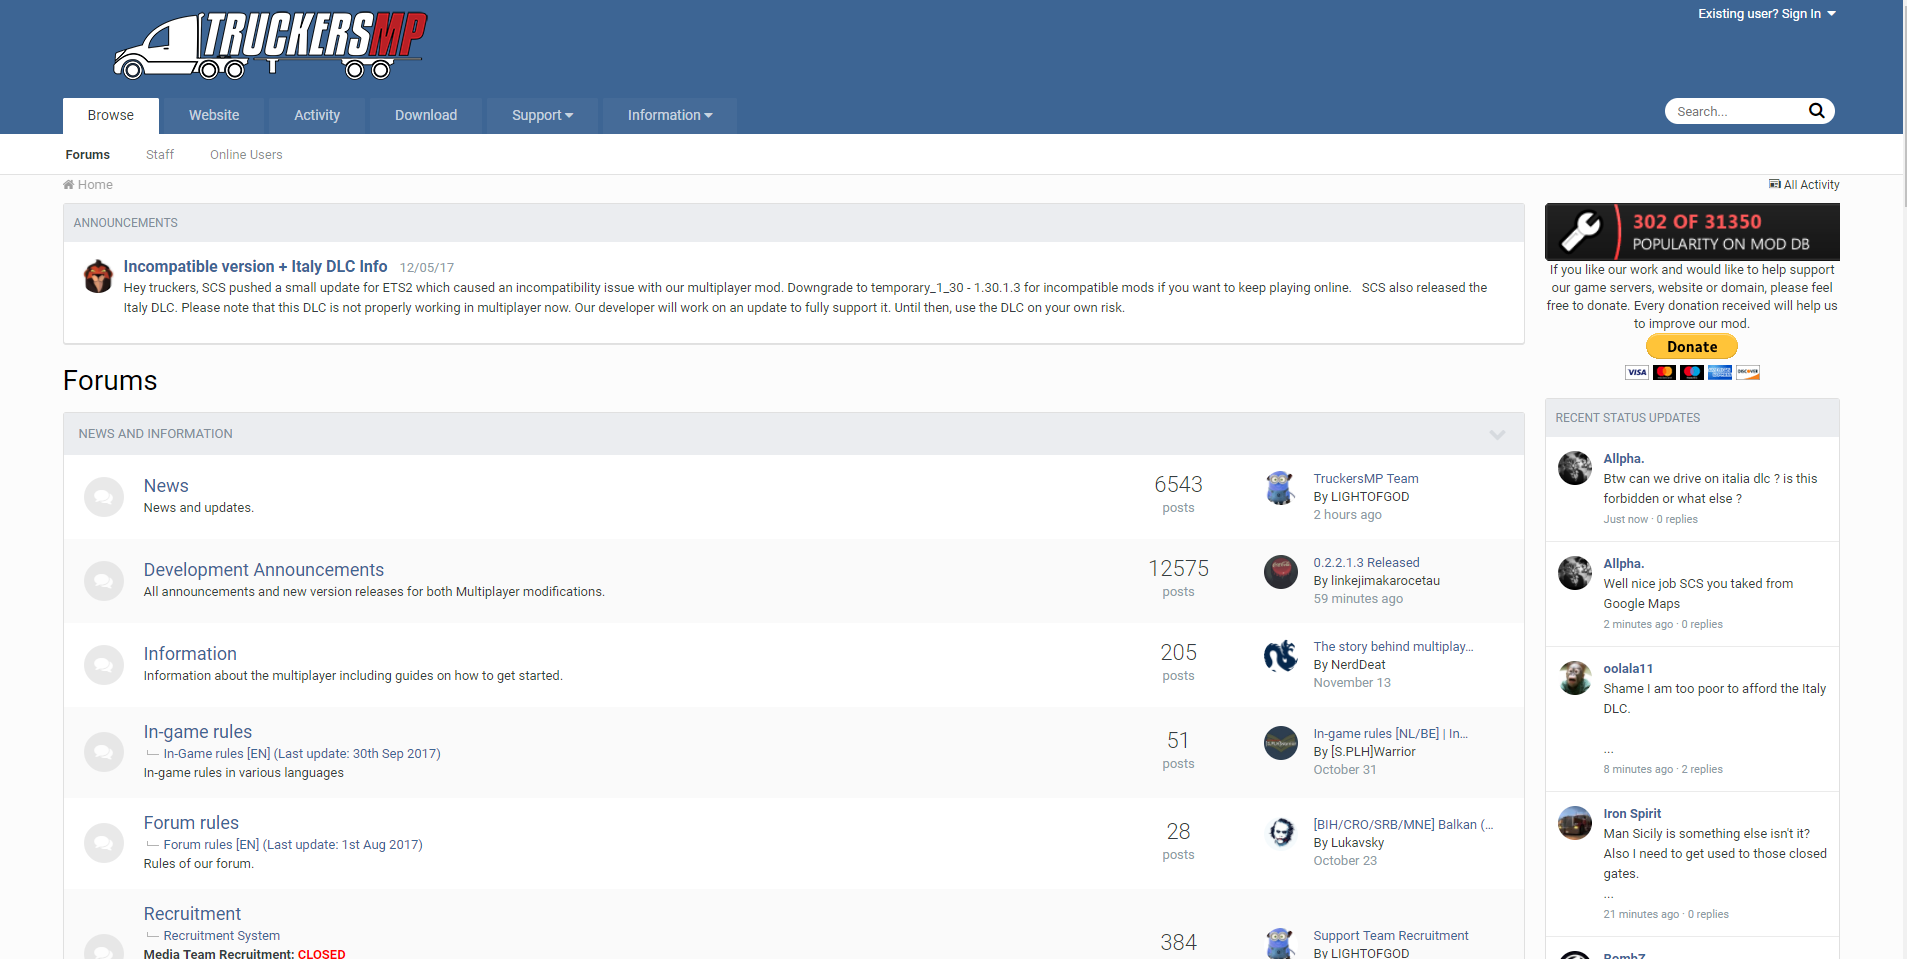Click the search magnifier icon
Viewport: 1907px width, 959px height.
[1816, 111]
